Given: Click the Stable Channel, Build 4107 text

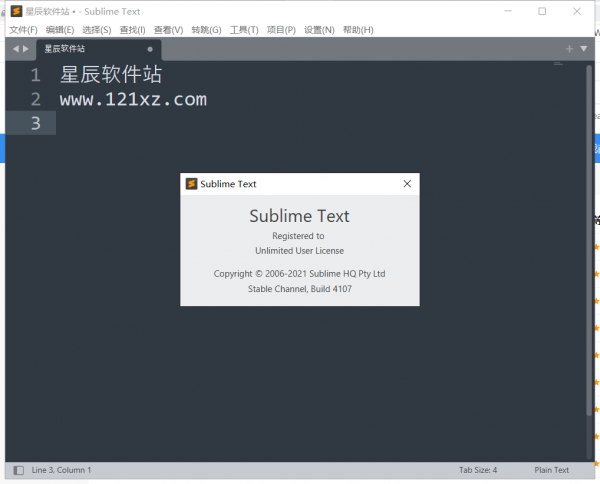Looking at the screenshot, I should click(300, 289).
